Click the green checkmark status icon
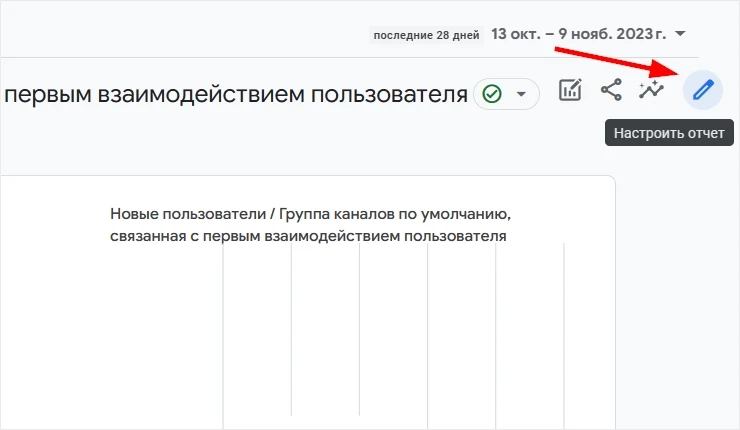The height and width of the screenshot is (430, 740). pyautogui.click(x=492, y=94)
